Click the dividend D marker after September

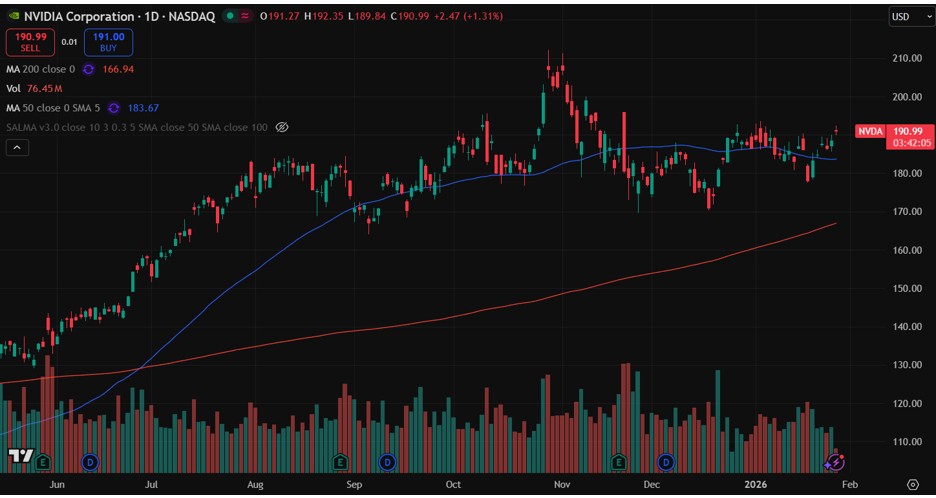[387, 462]
